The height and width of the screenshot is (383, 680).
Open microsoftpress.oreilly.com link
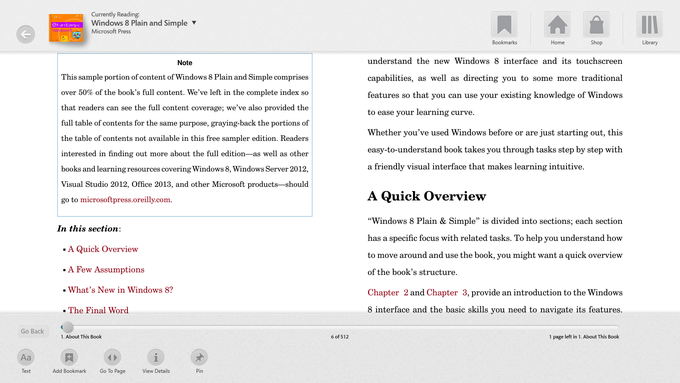click(x=125, y=200)
